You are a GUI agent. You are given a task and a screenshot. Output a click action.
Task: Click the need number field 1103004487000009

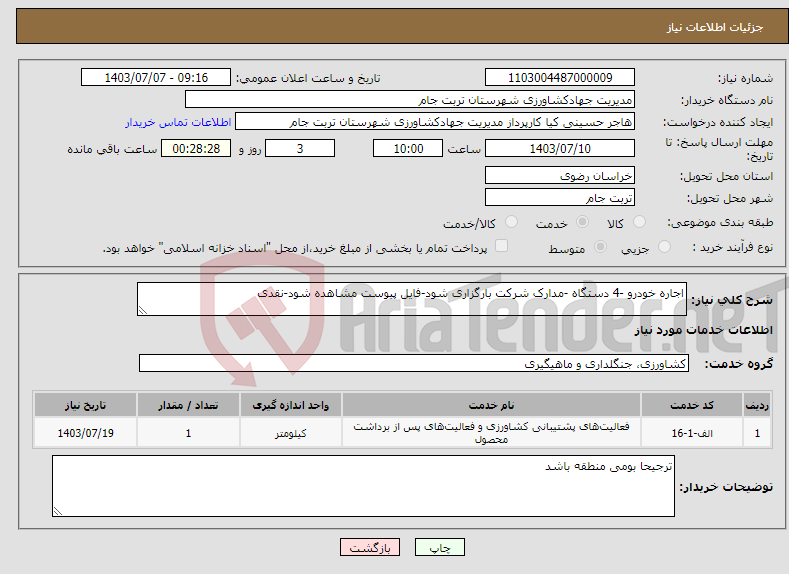click(x=560, y=77)
